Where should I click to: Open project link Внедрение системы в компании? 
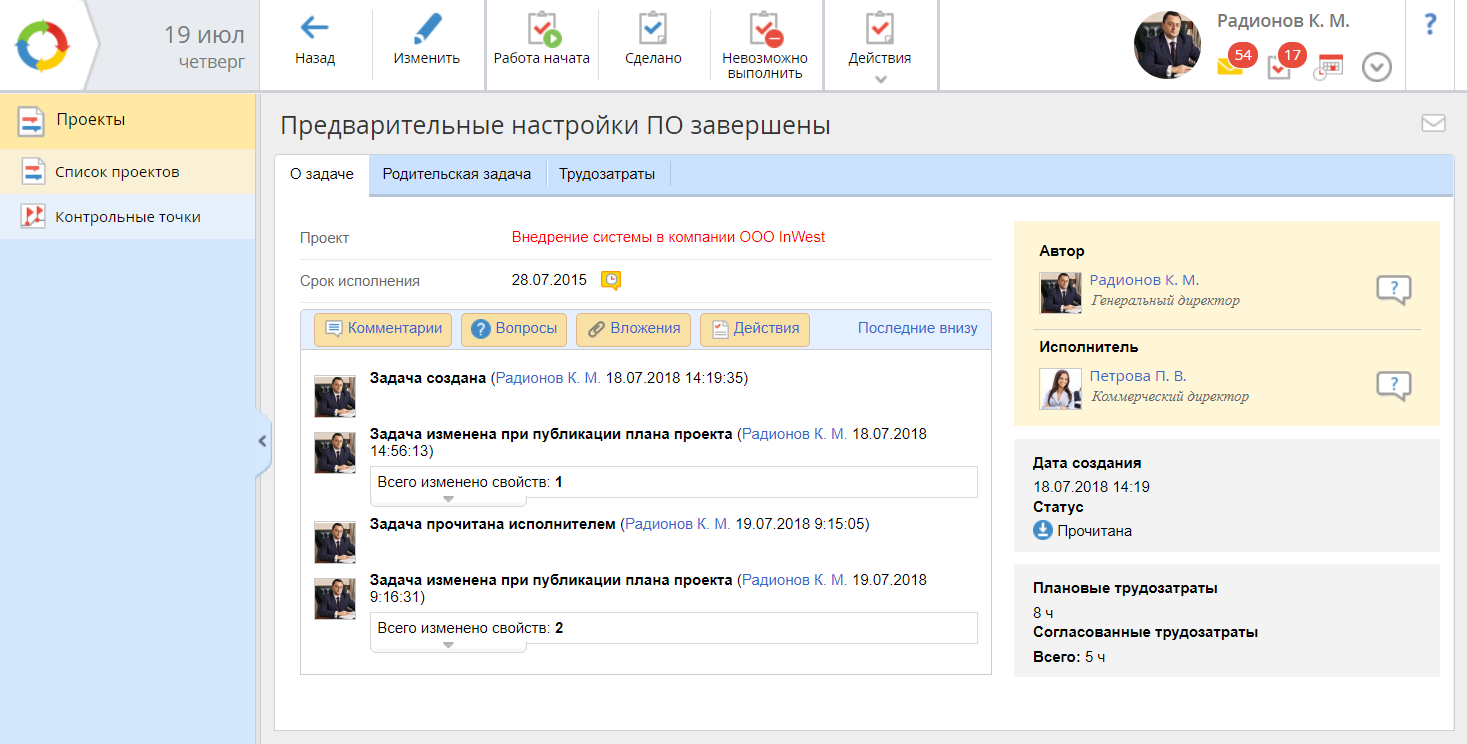pyautogui.click(x=668, y=237)
